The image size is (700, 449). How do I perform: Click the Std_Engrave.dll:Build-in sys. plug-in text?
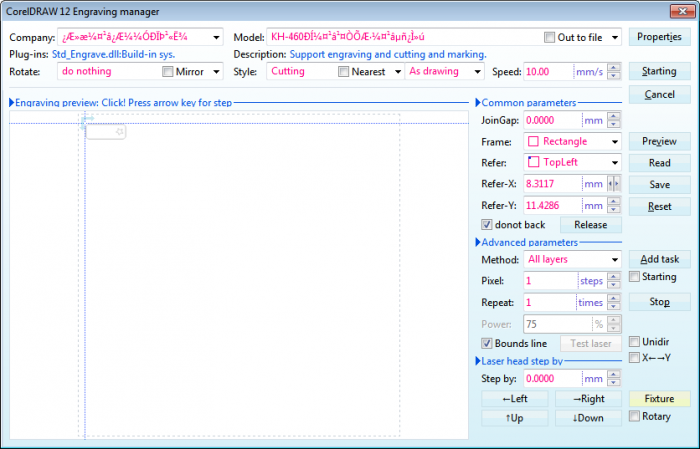point(113,54)
